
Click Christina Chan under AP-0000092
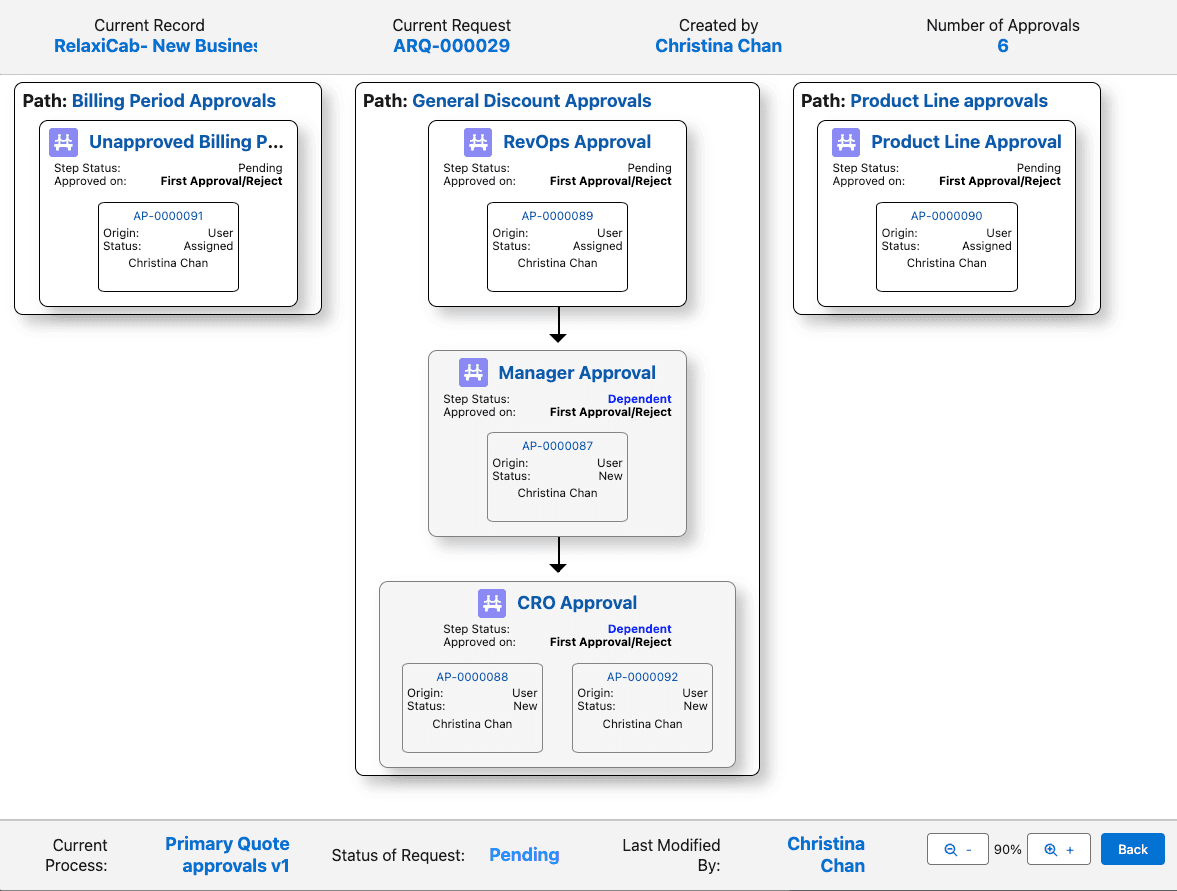click(x=643, y=724)
